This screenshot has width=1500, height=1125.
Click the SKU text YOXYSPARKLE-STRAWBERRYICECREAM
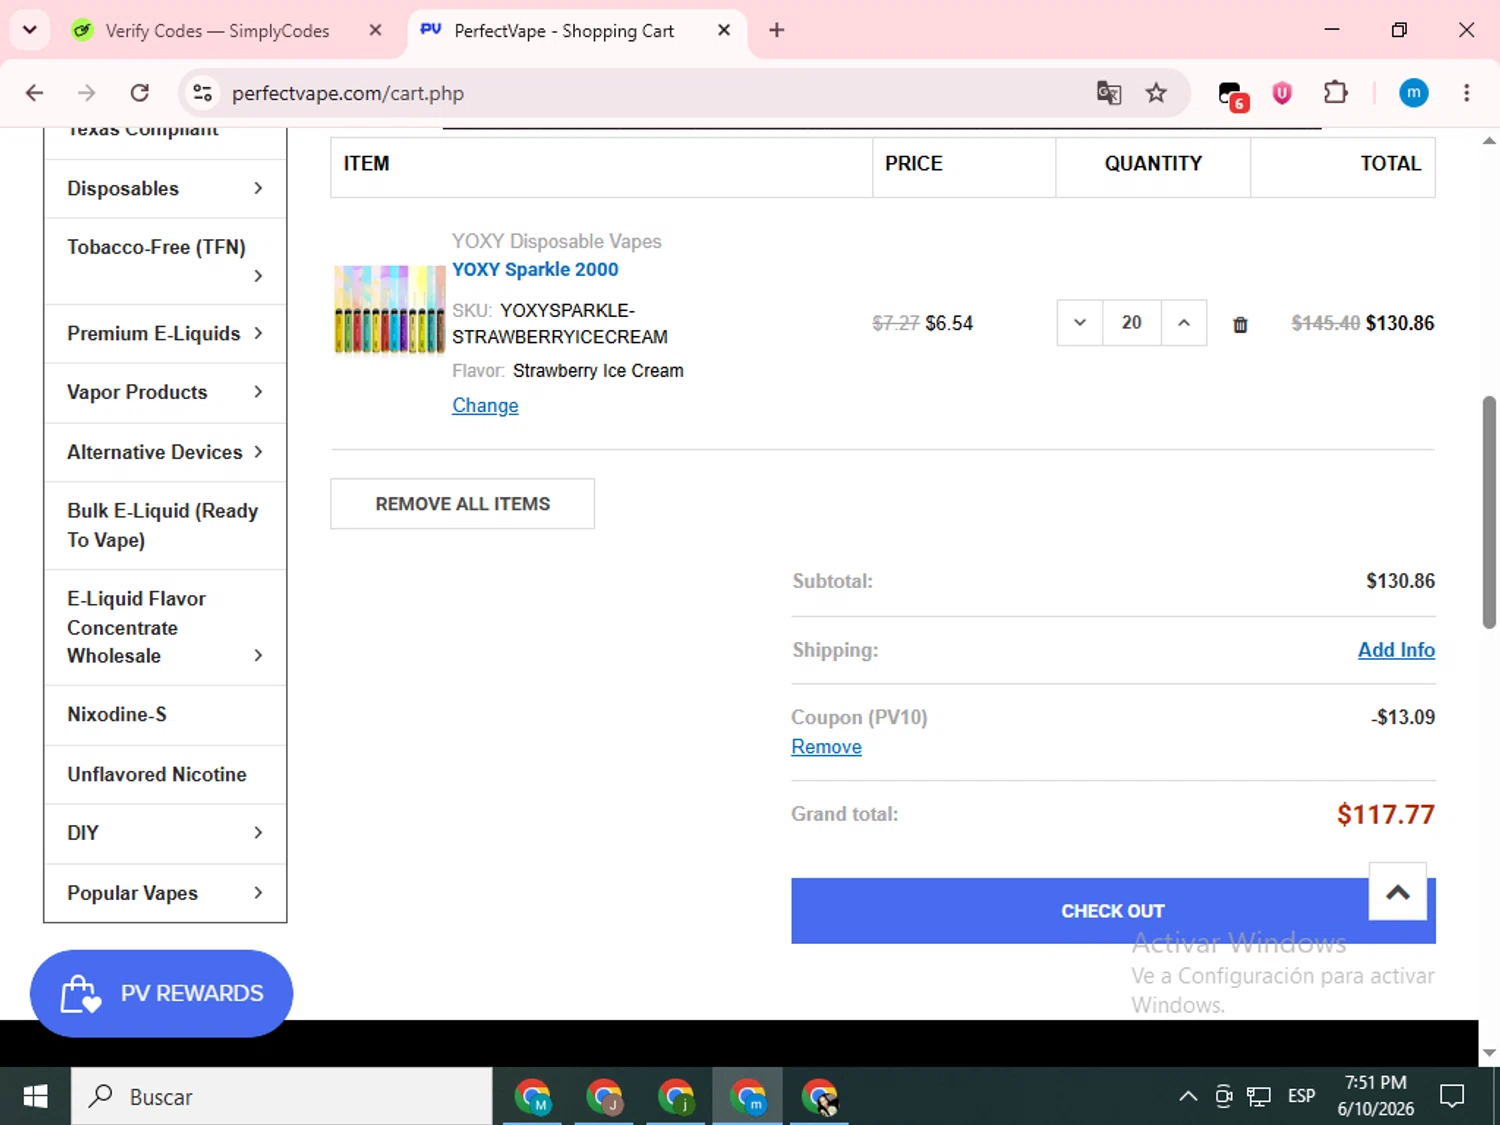coord(560,324)
